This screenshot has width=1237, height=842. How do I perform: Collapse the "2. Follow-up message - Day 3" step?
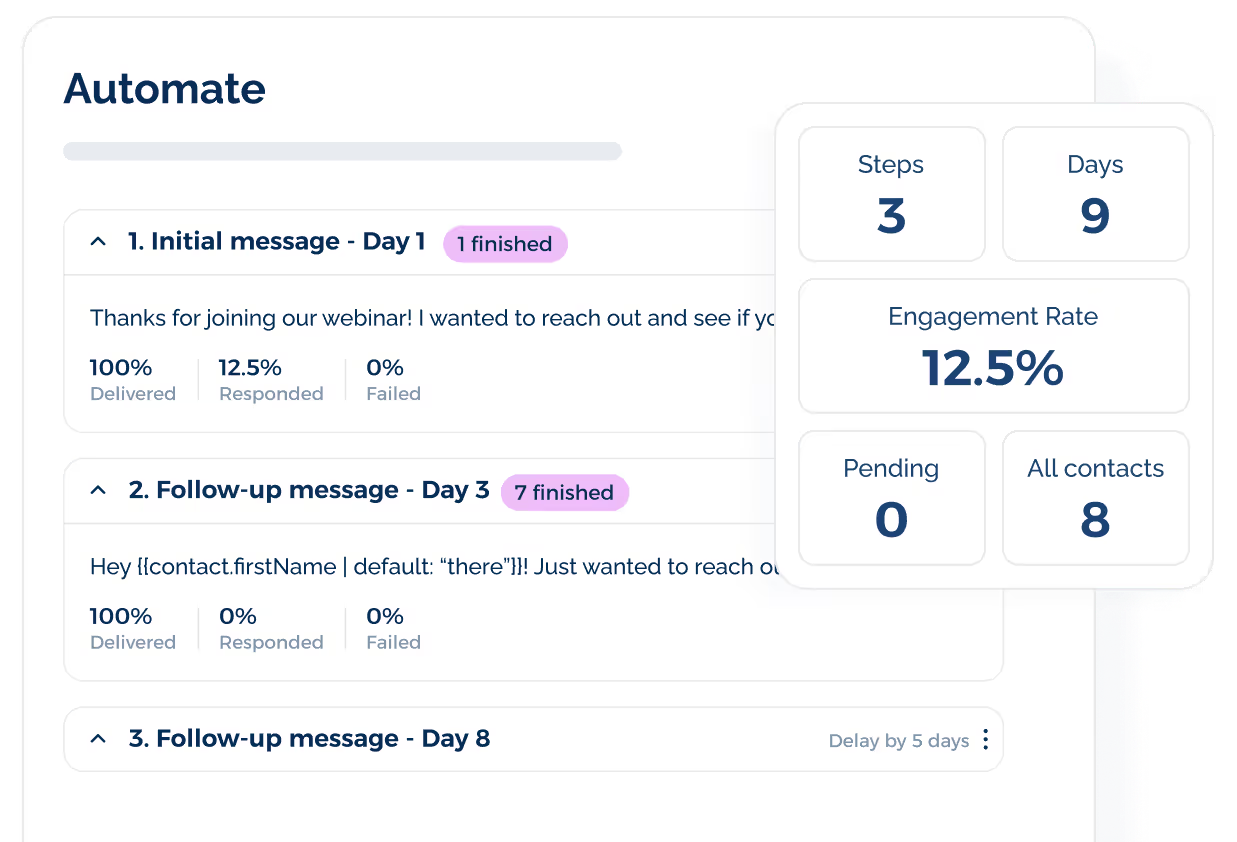click(98, 489)
